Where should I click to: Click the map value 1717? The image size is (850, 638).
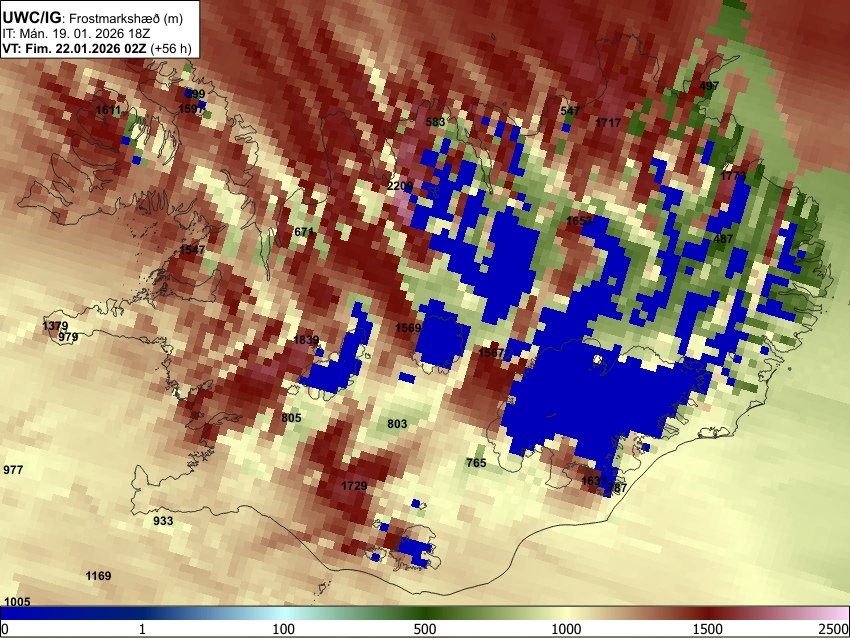point(608,123)
